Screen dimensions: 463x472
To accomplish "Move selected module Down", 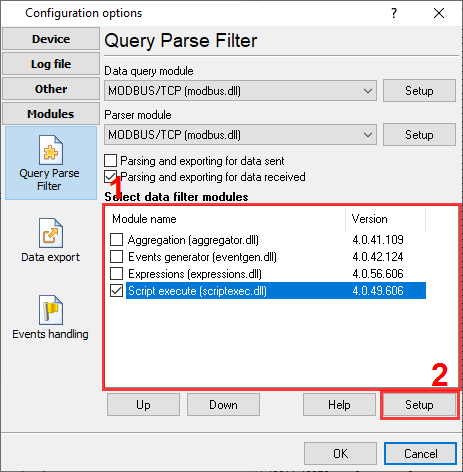I will 223,405.
